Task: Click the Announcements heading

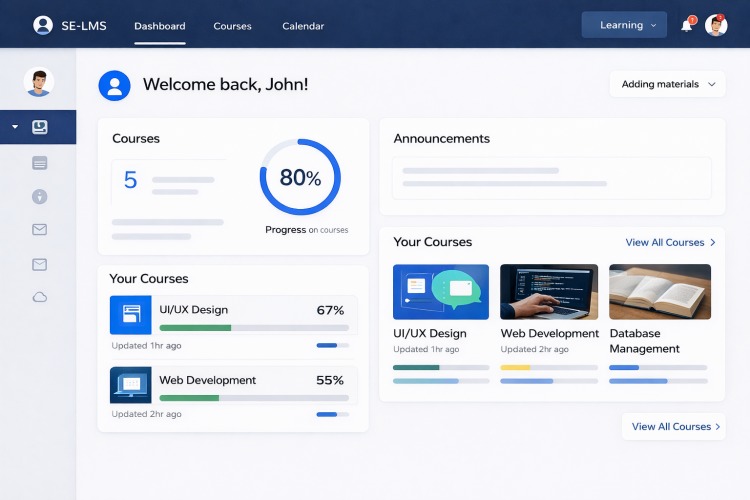Action: coord(441,139)
